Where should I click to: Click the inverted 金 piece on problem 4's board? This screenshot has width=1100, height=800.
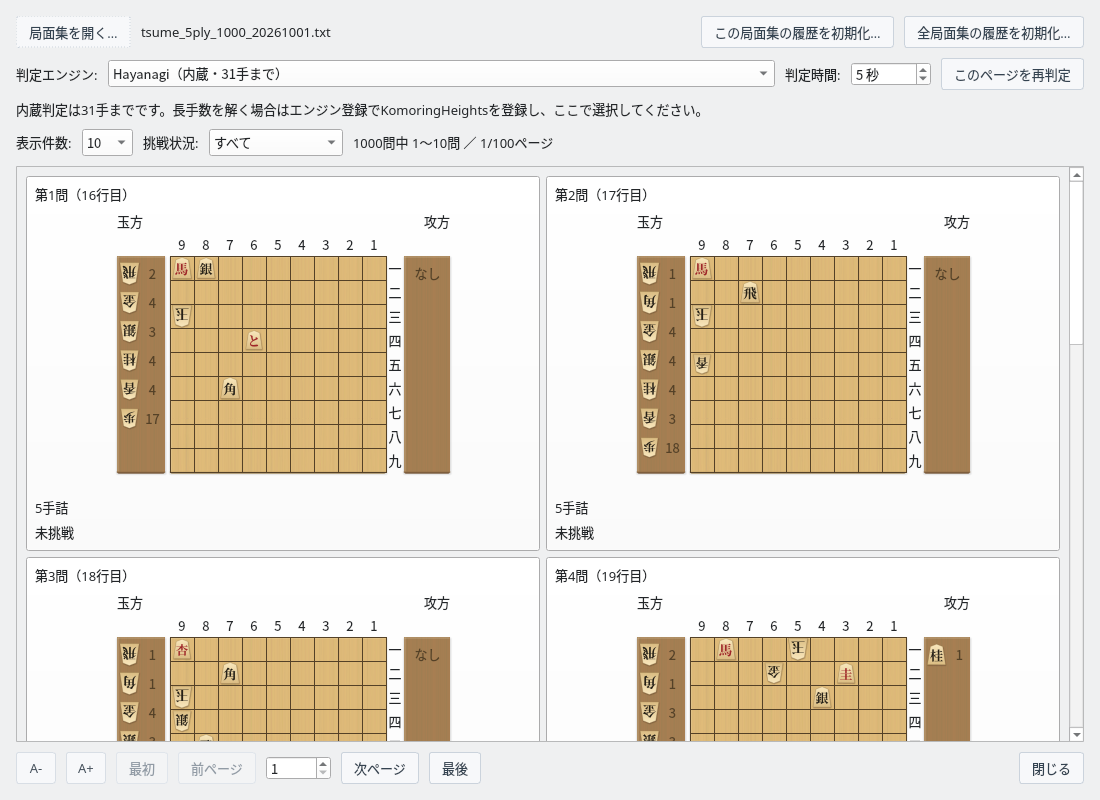(774, 674)
